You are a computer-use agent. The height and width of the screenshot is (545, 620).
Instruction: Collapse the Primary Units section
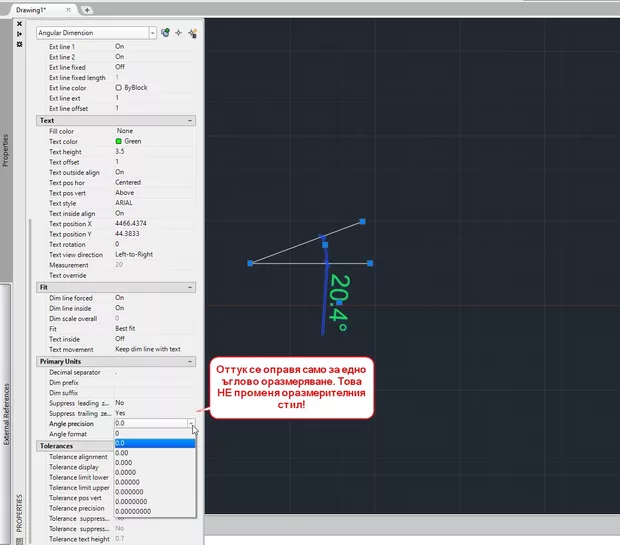(x=190, y=361)
